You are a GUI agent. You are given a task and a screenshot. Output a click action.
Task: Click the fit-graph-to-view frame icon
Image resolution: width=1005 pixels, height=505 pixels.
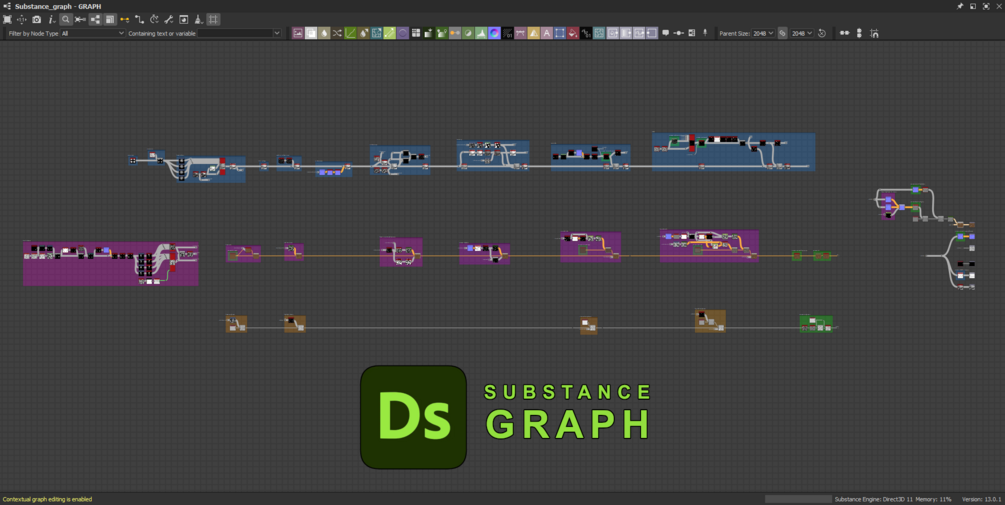coord(7,19)
